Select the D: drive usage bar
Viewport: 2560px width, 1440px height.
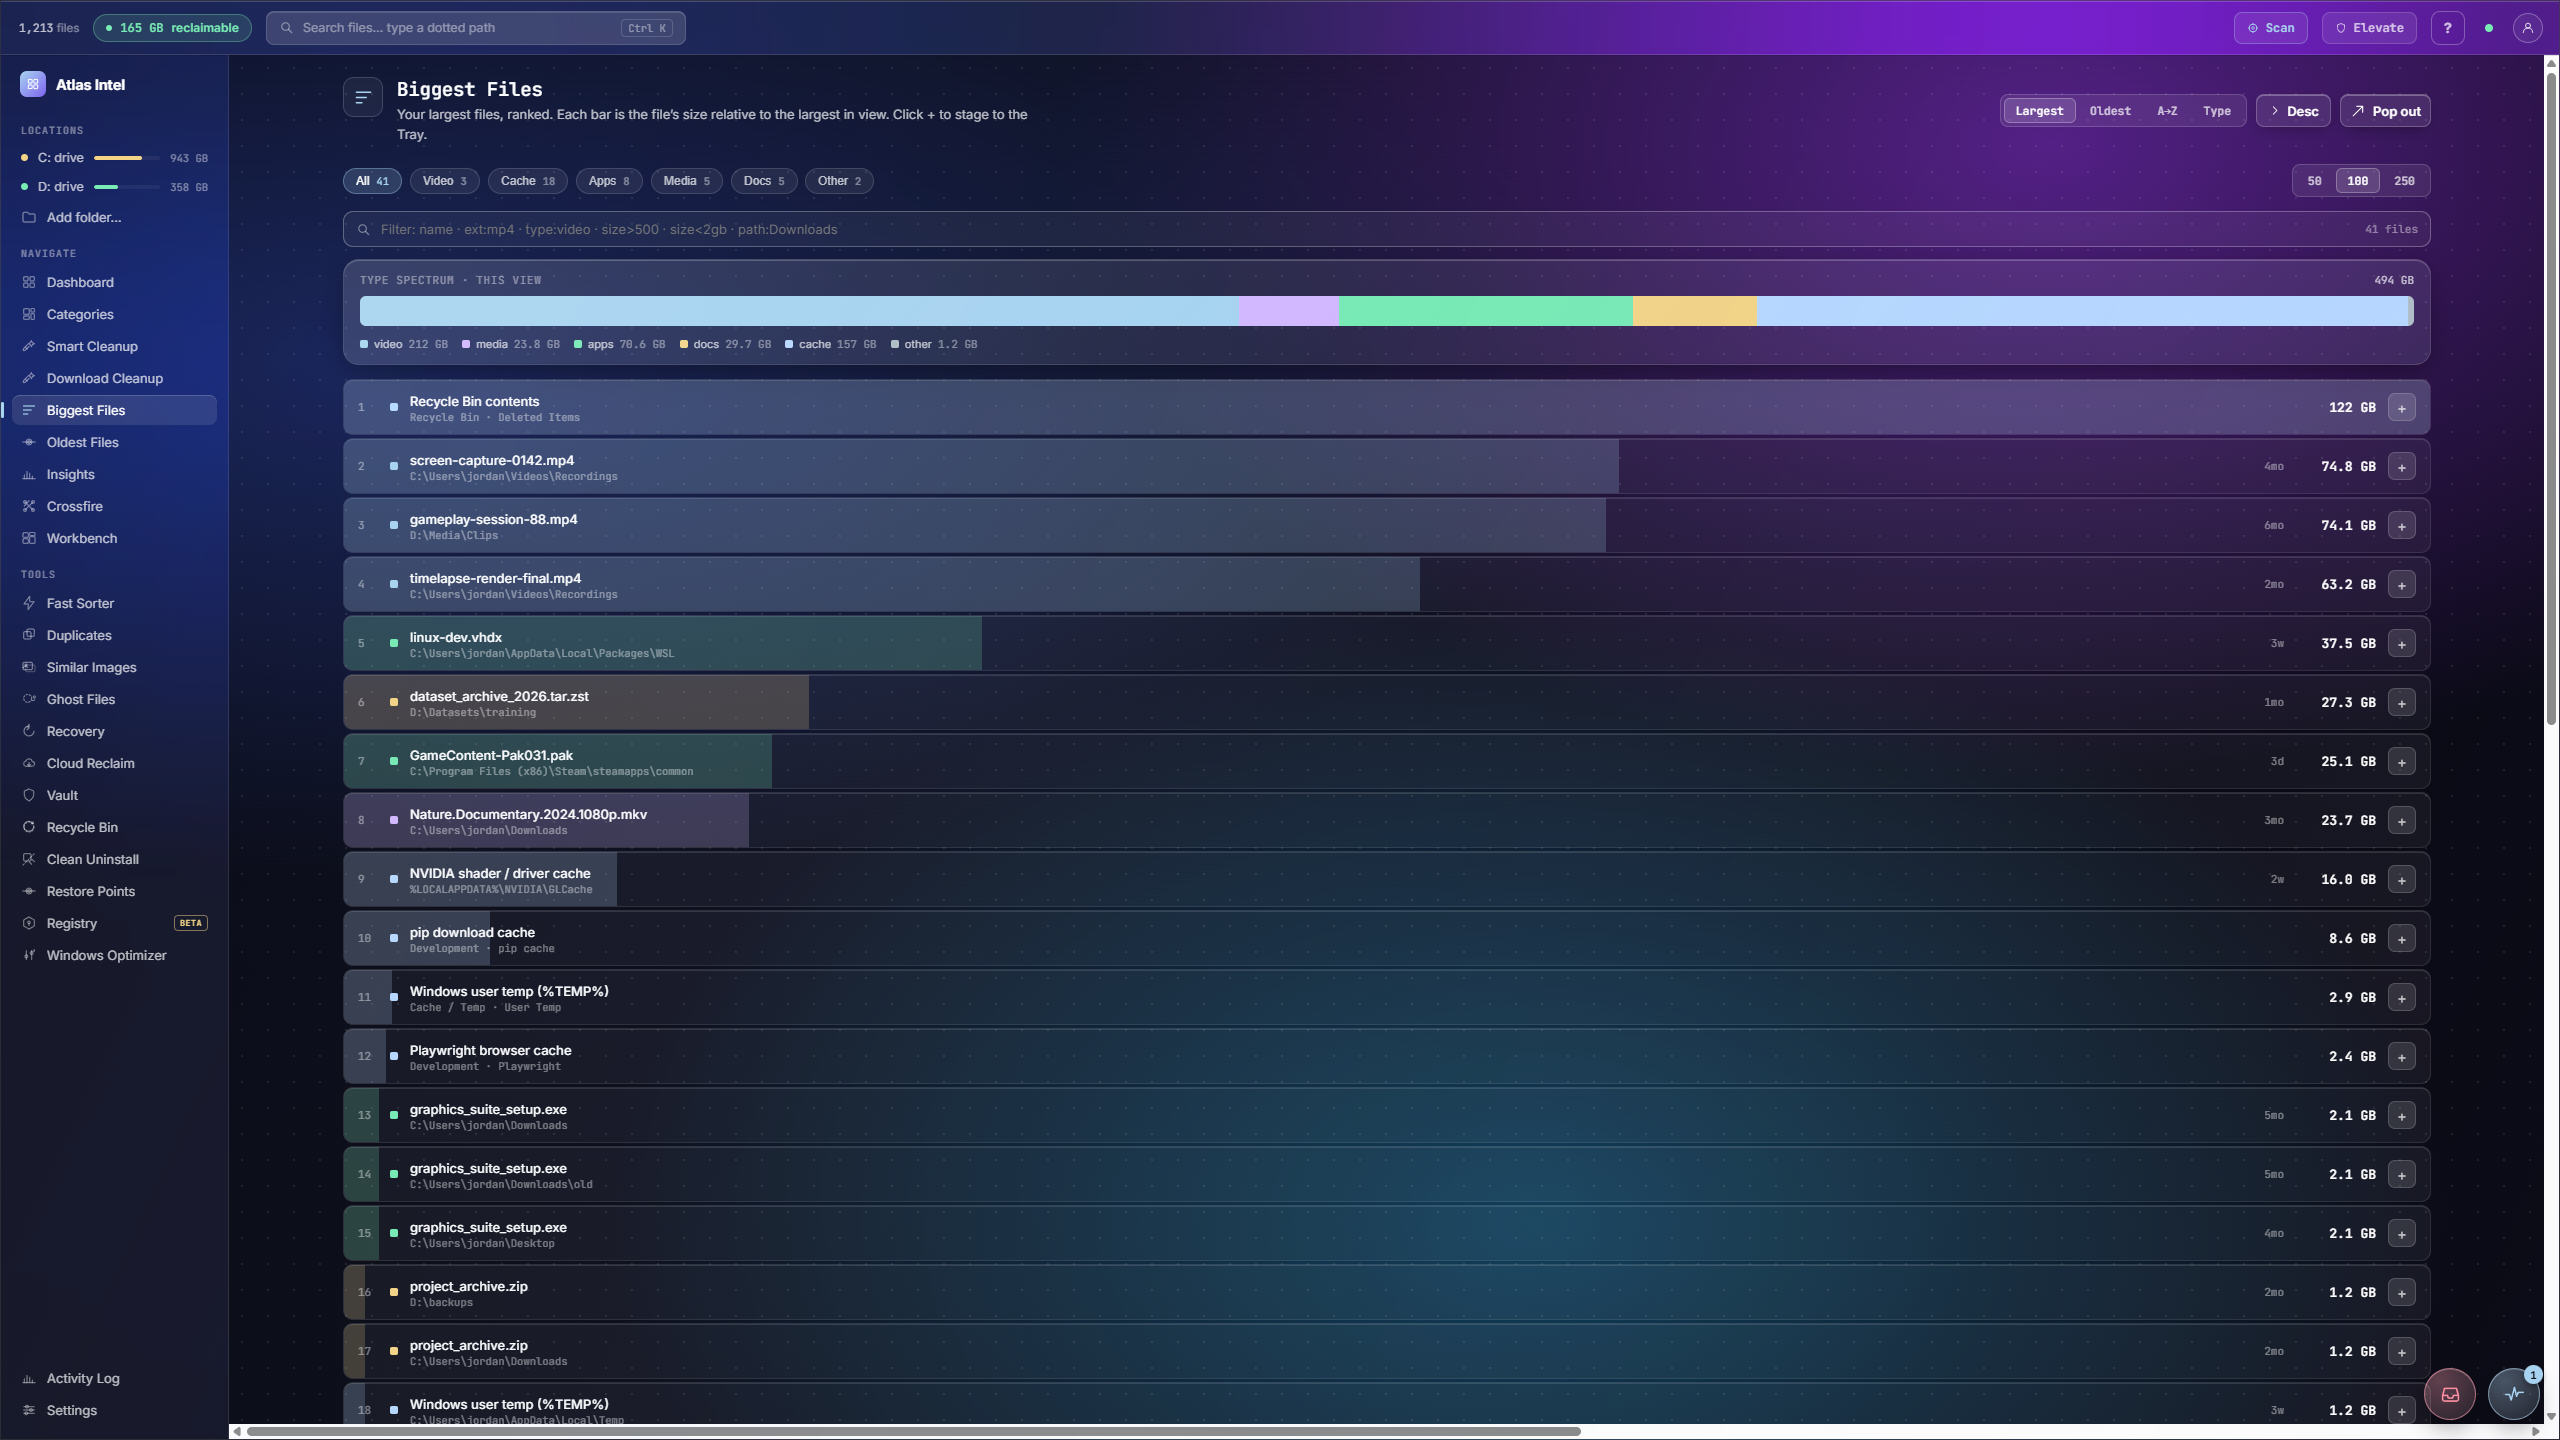pos(126,187)
